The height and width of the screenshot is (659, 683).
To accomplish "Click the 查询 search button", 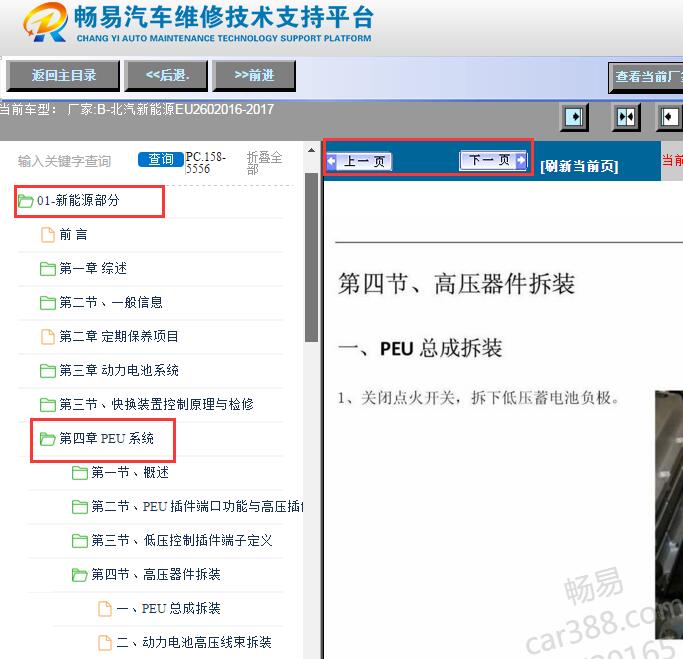I will pos(161,159).
